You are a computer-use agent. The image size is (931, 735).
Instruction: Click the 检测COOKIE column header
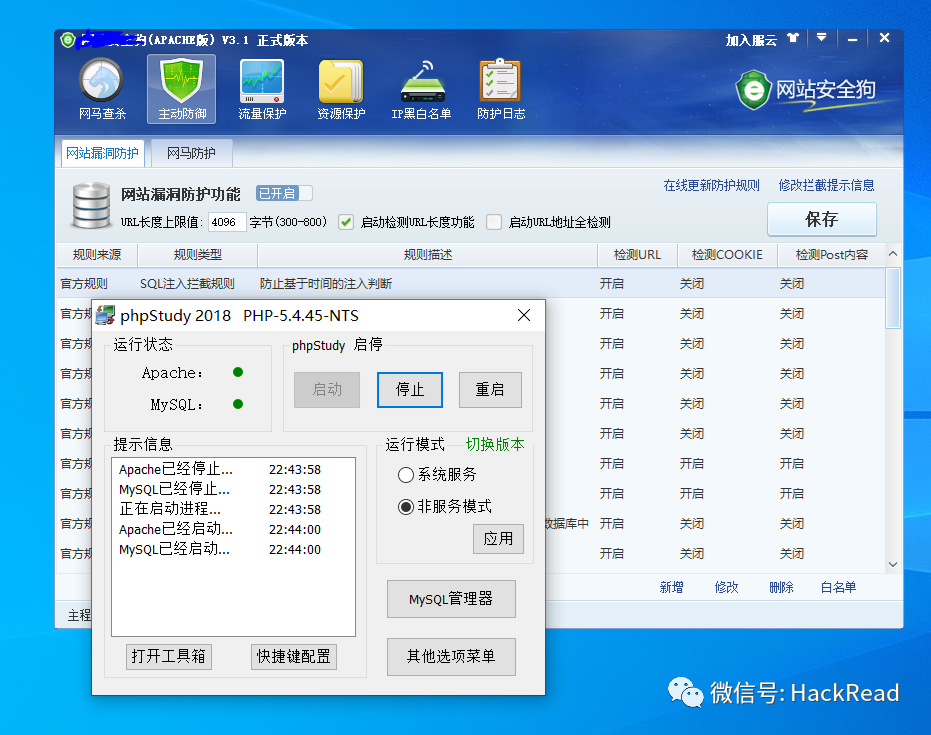[x=727, y=255]
